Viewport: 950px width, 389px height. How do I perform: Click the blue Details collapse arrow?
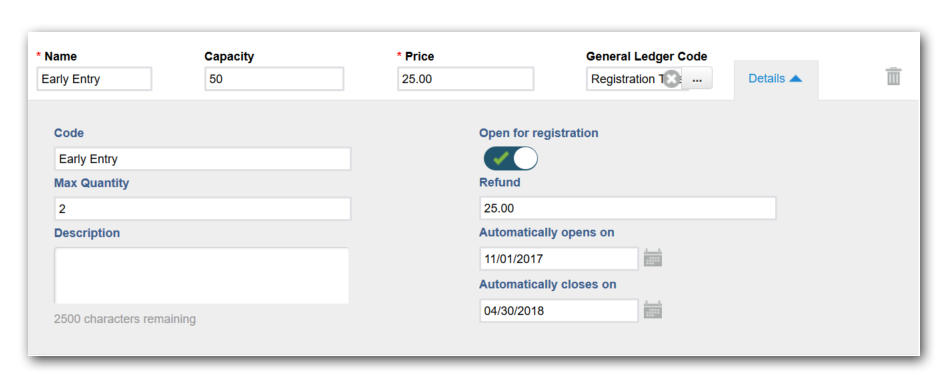796,79
